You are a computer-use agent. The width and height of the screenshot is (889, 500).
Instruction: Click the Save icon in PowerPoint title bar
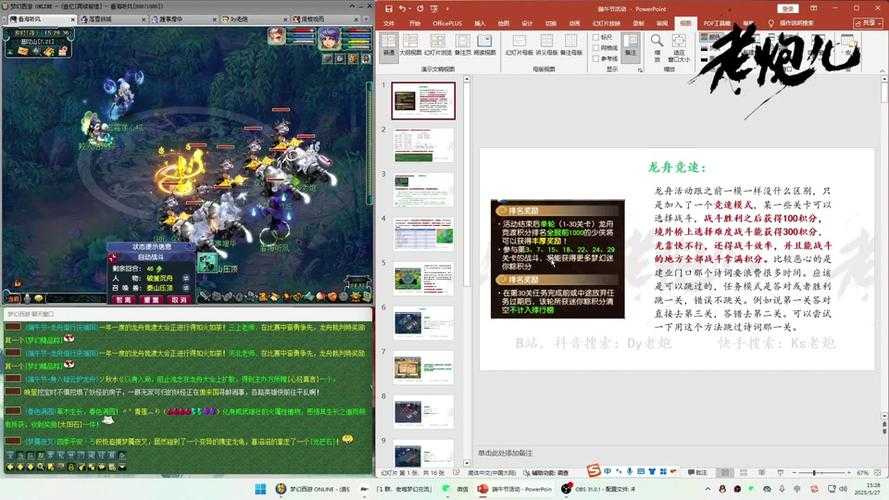388,9
